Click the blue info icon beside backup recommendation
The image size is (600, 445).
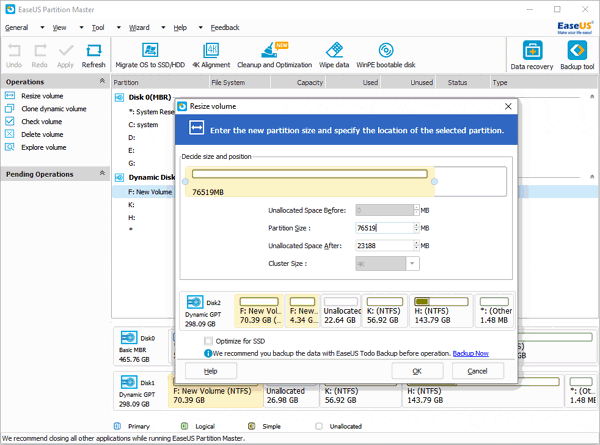coord(208,354)
